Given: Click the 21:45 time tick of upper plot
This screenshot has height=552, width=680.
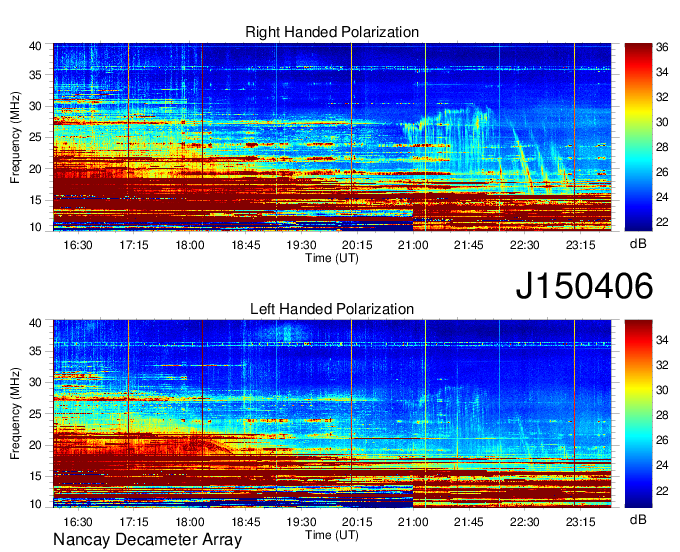Looking at the screenshot, I should pyautogui.click(x=468, y=245).
